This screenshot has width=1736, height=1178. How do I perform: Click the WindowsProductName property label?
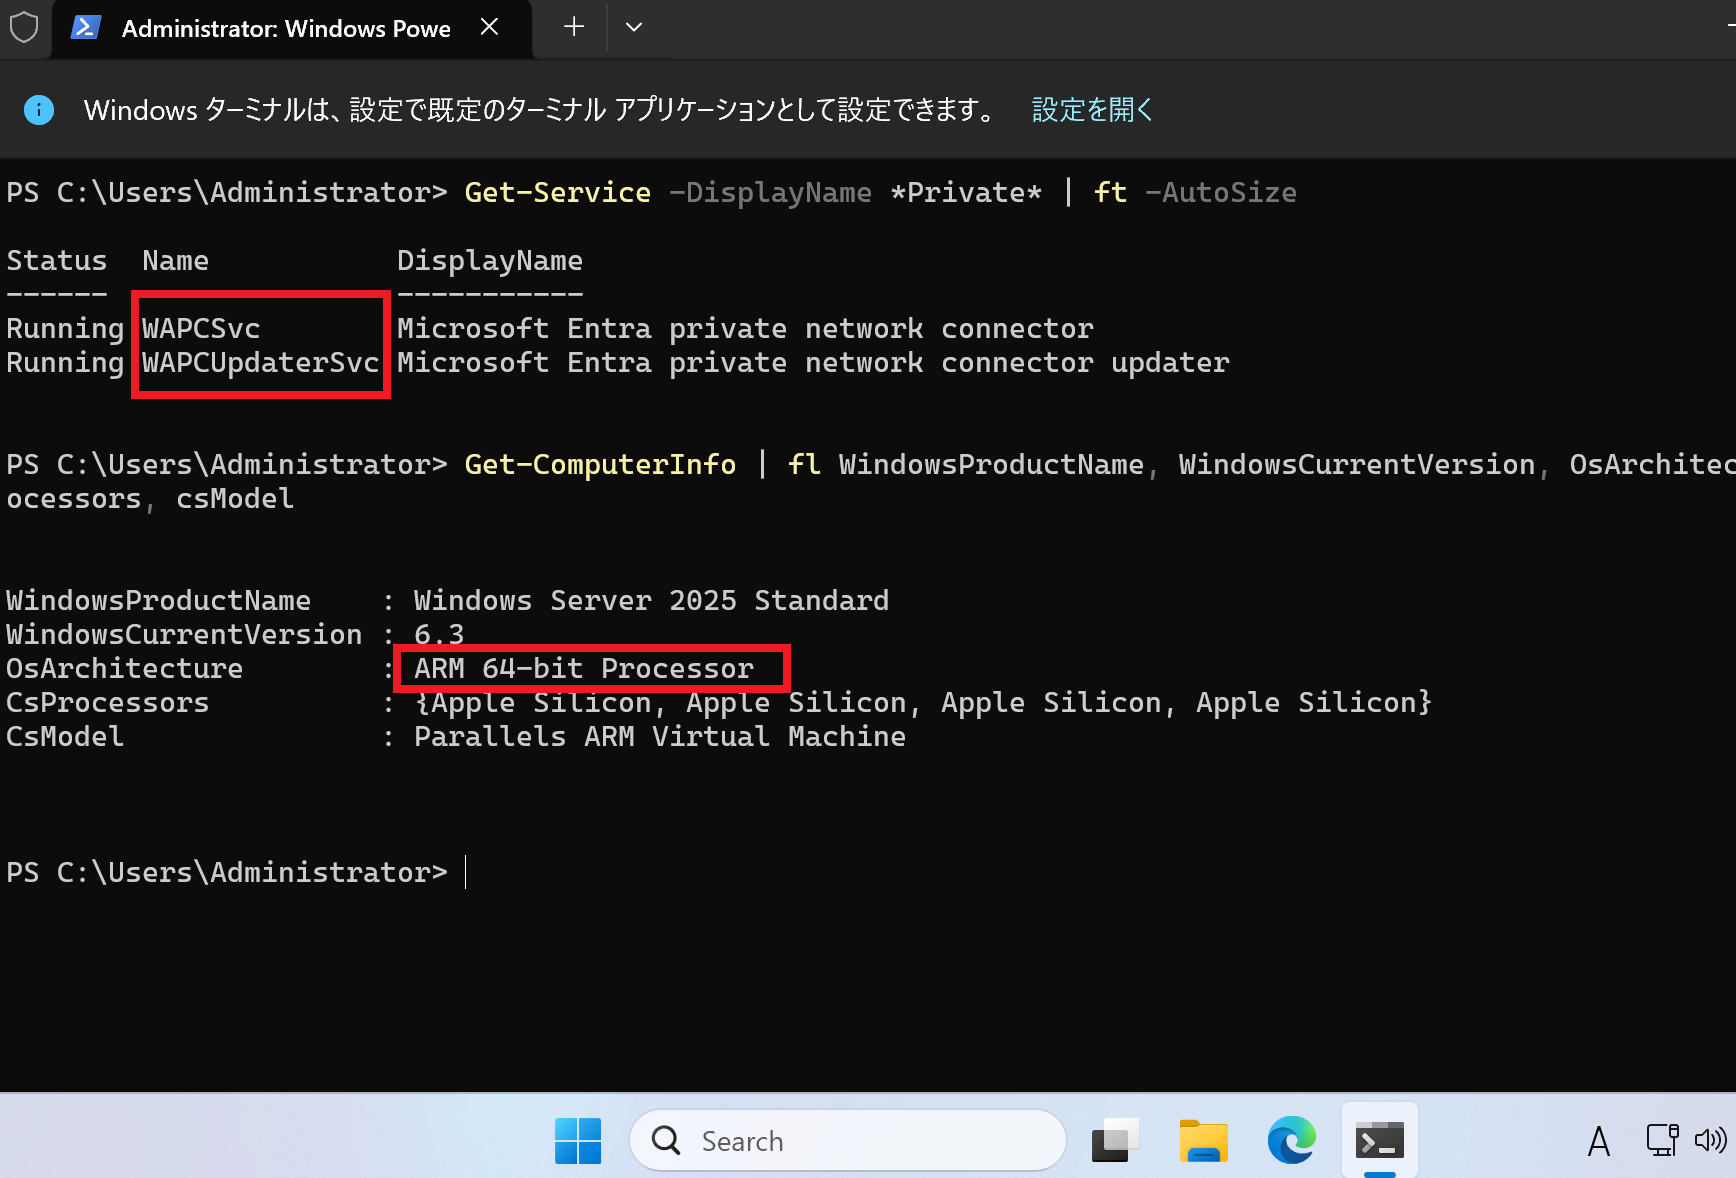[159, 601]
